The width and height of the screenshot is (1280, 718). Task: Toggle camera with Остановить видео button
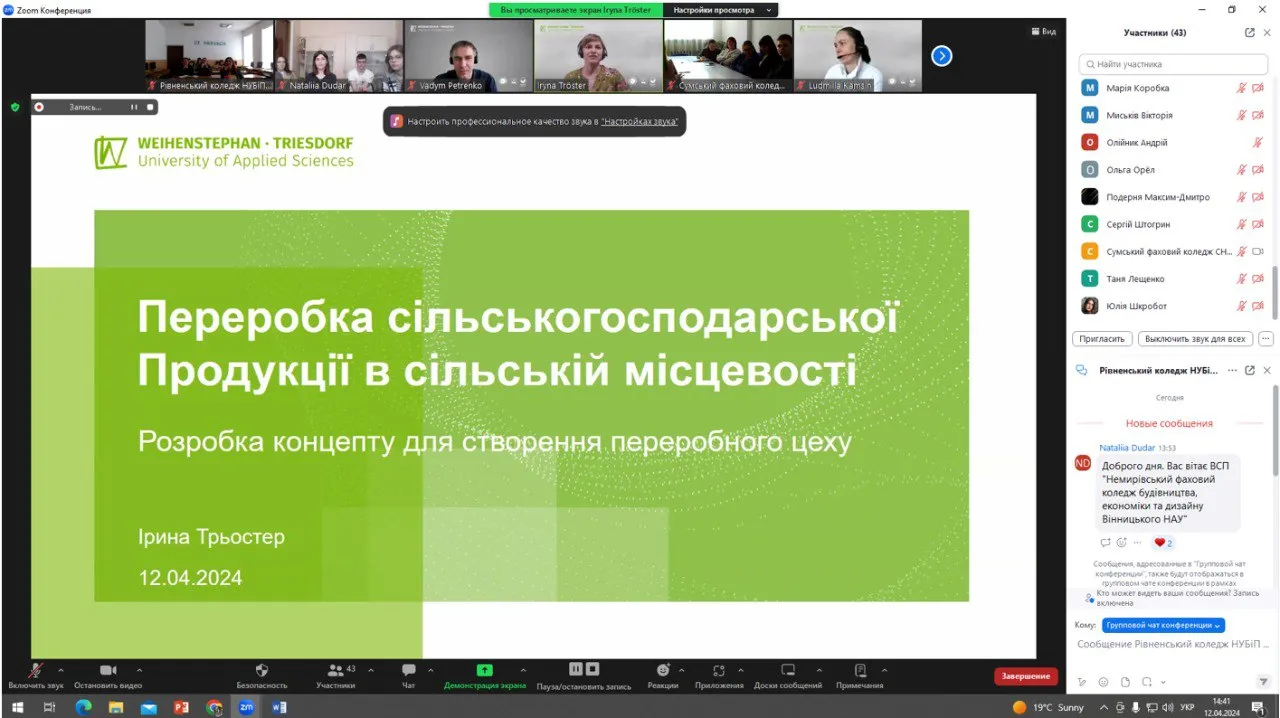click(108, 671)
